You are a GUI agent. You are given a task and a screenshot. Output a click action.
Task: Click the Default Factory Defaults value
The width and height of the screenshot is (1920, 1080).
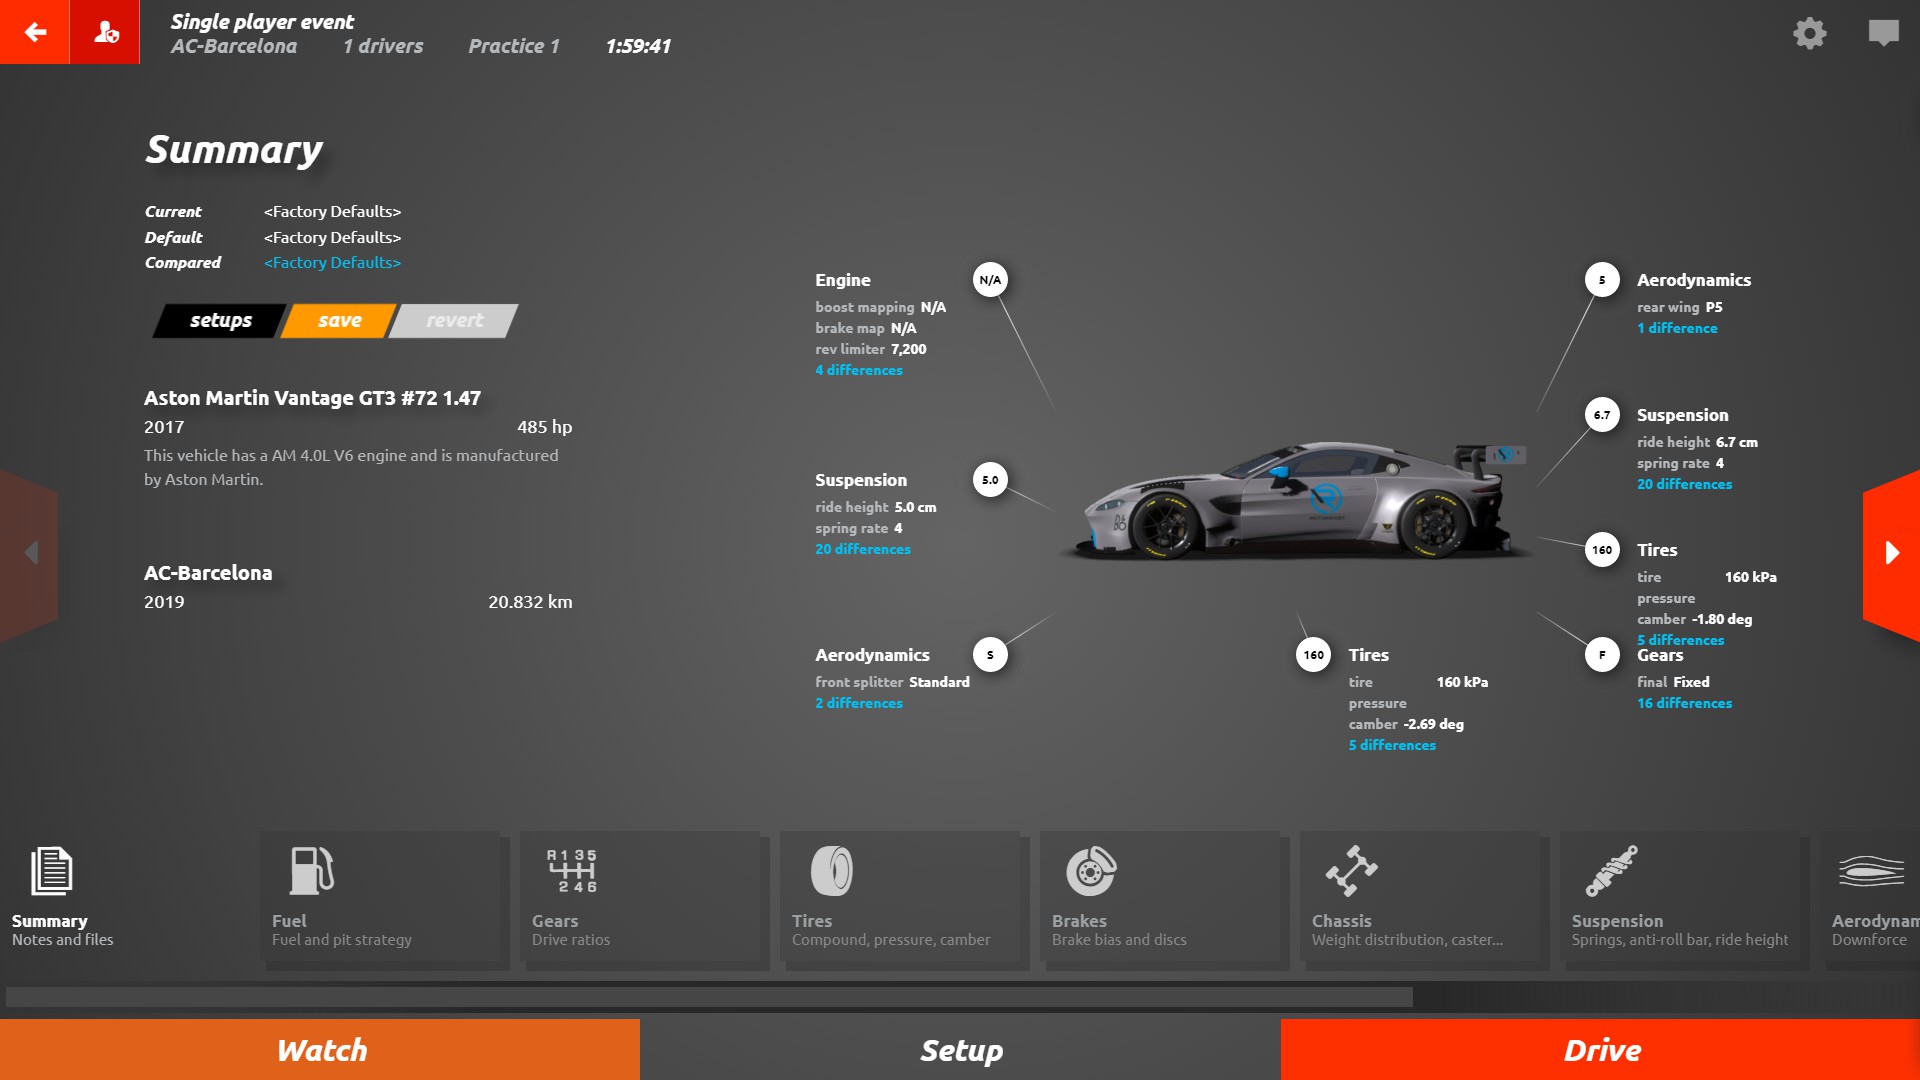click(x=332, y=237)
